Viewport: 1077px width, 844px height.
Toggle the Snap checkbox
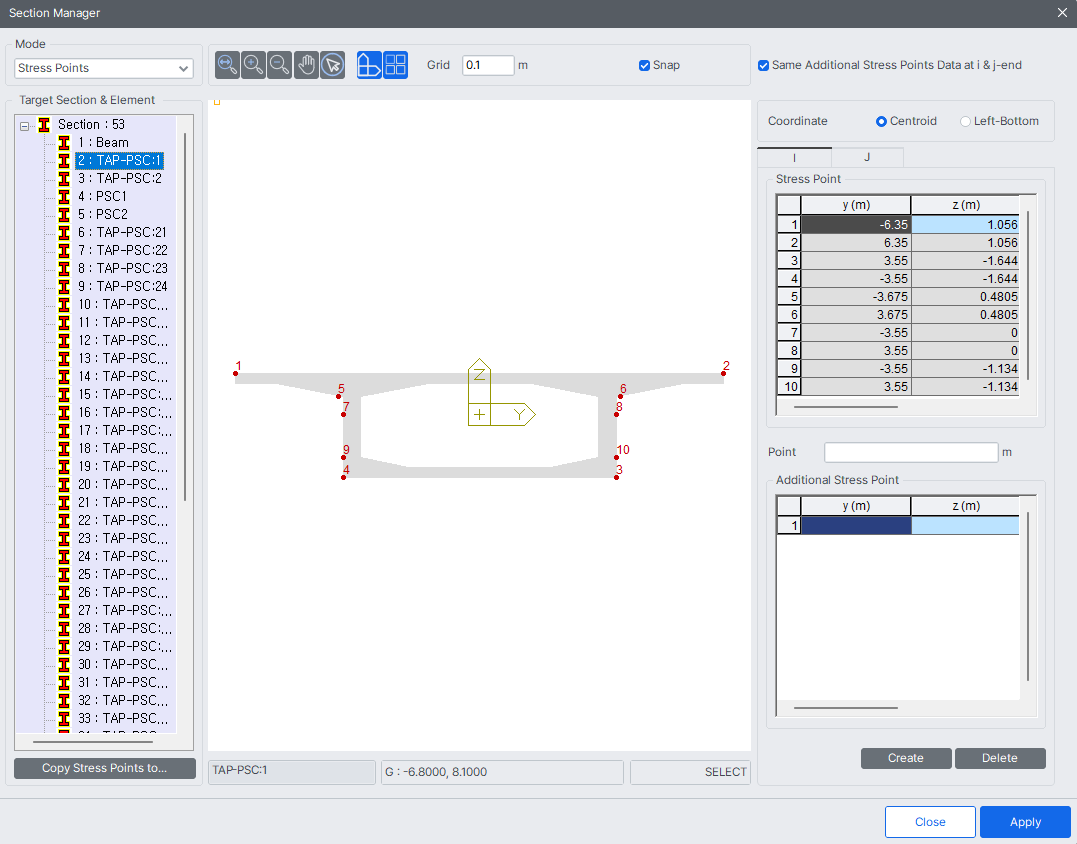644,65
